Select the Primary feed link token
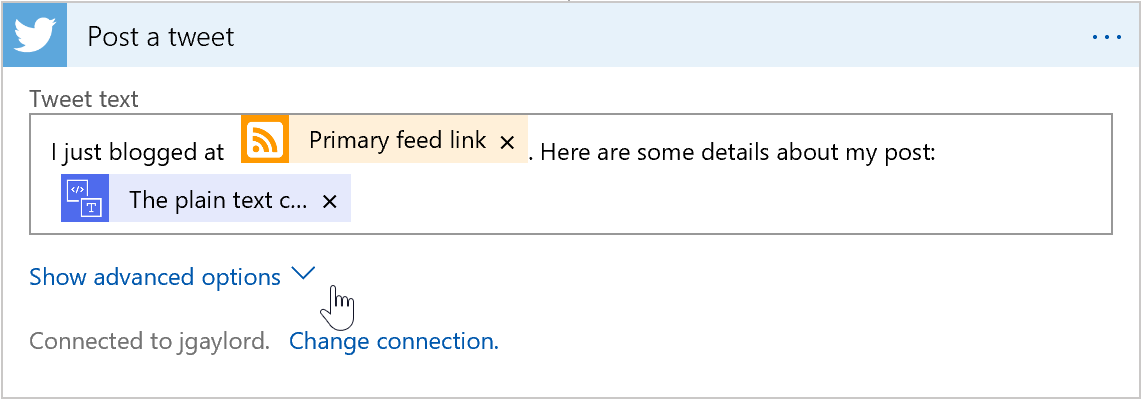Screen dimensions: 1142x400 tap(397, 140)
